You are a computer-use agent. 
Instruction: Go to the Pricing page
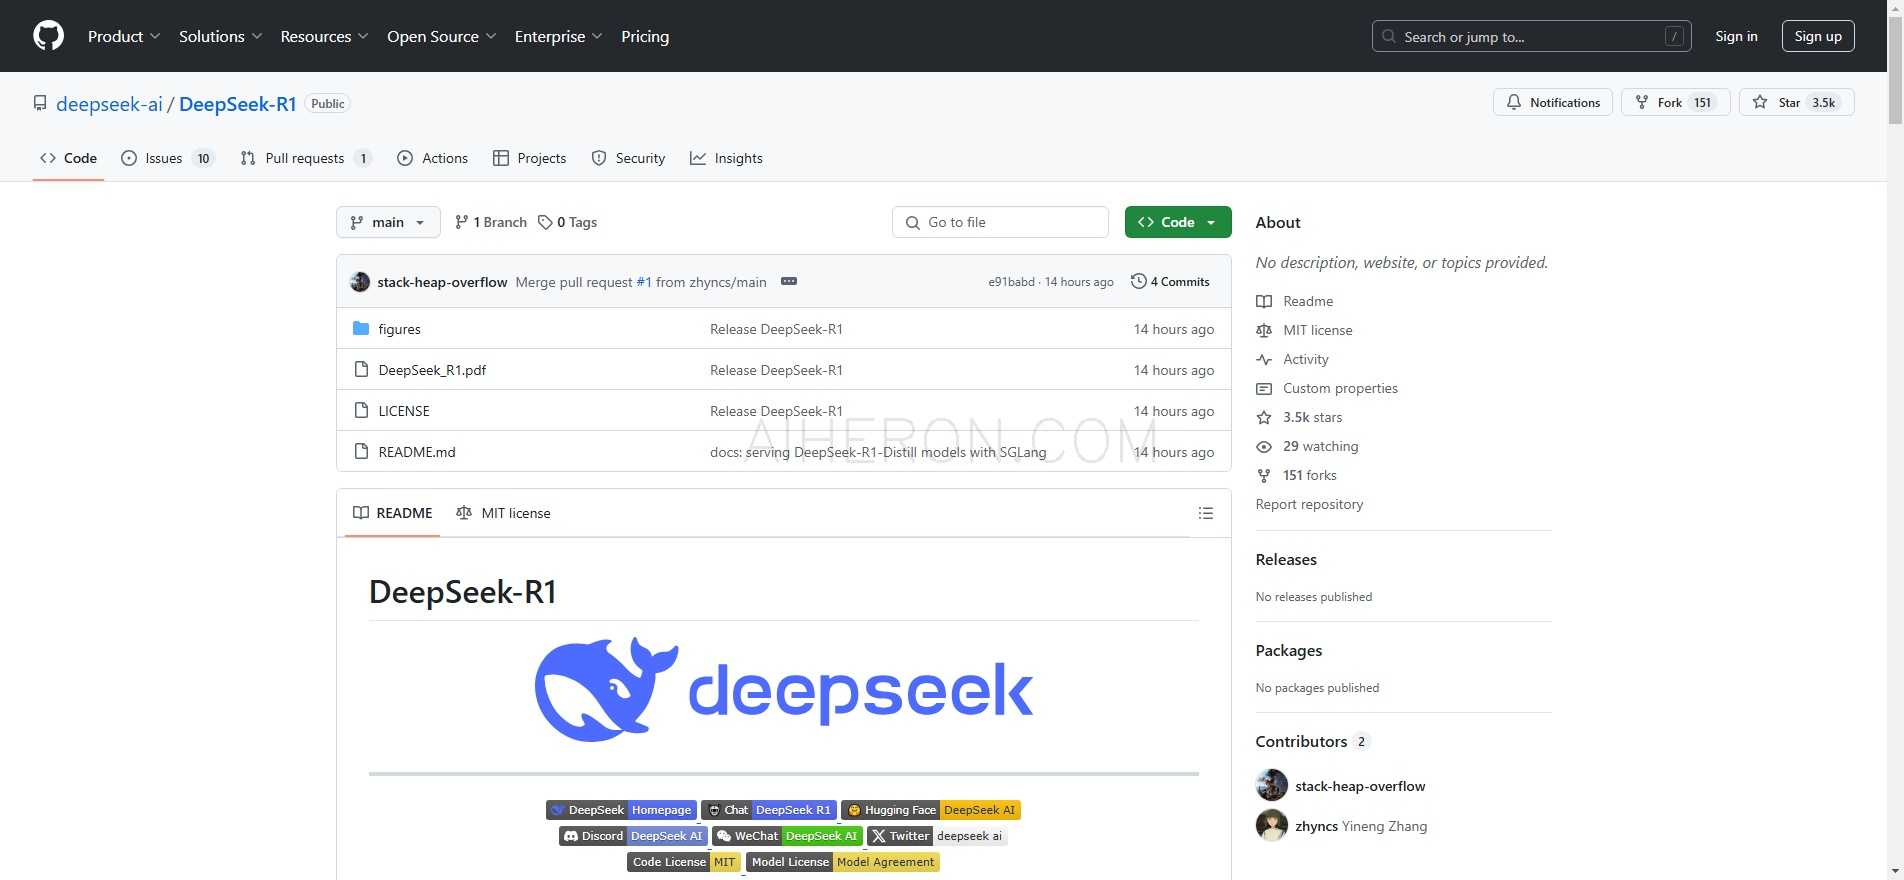click(x=645, y=36)
